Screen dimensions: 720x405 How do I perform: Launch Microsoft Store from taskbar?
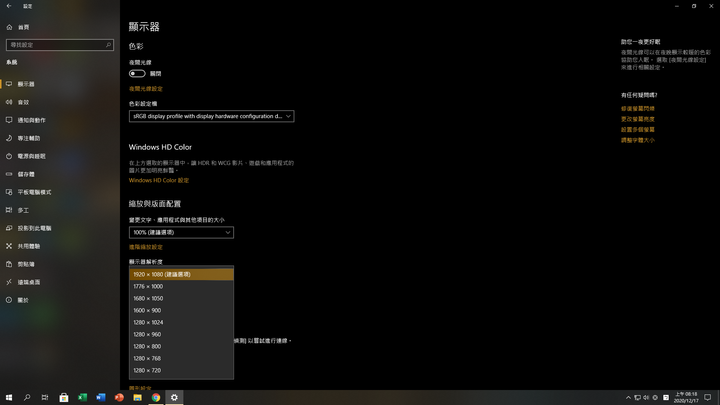pyautogui.click(x=64, y=398)
